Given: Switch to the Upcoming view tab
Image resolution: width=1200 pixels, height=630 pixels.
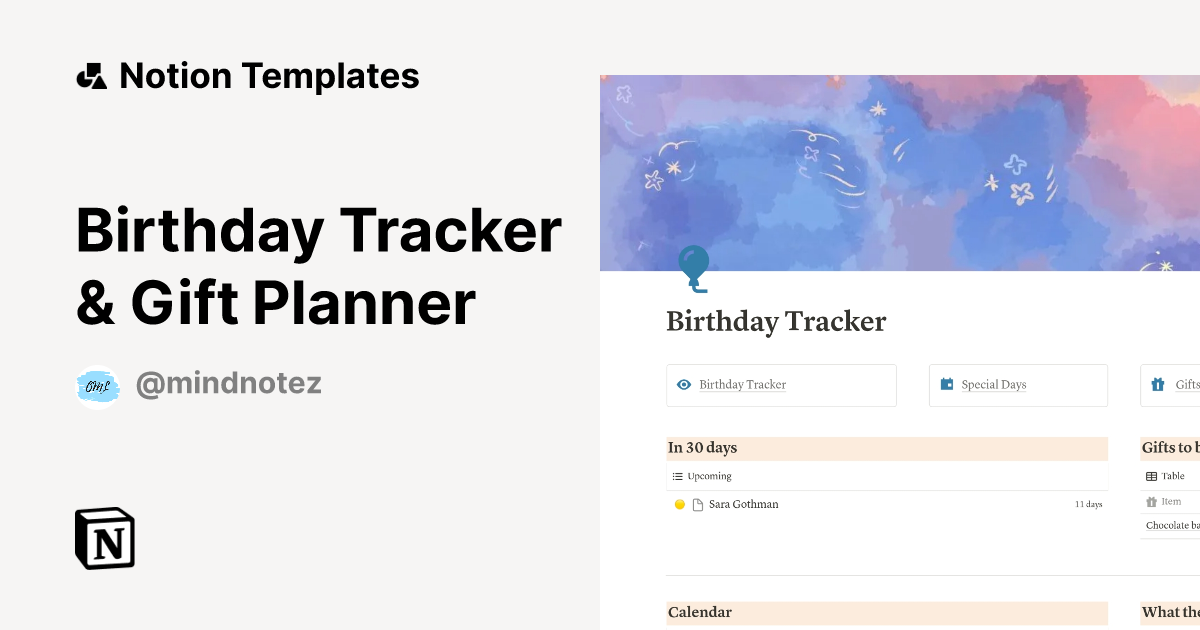Looking at the screenshot, I should click(709, 476).
